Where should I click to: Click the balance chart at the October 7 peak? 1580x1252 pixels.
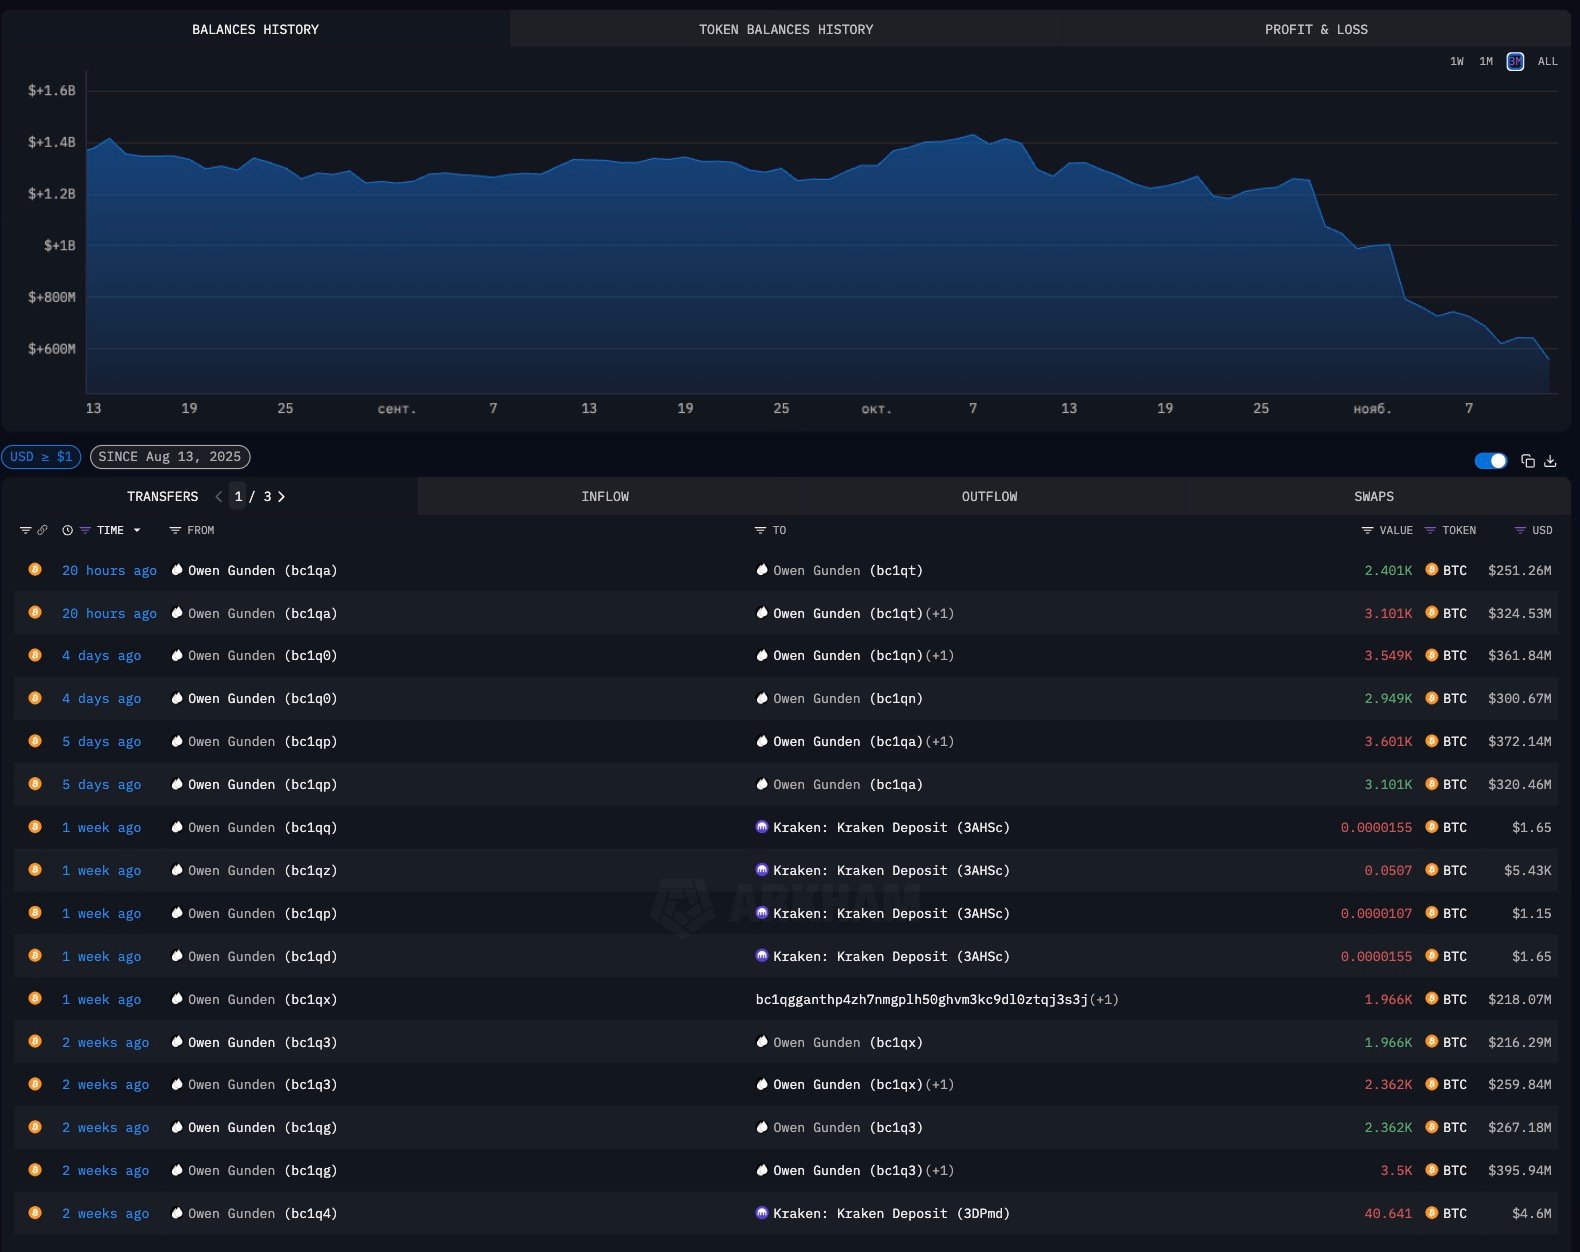tap(972, 135)
